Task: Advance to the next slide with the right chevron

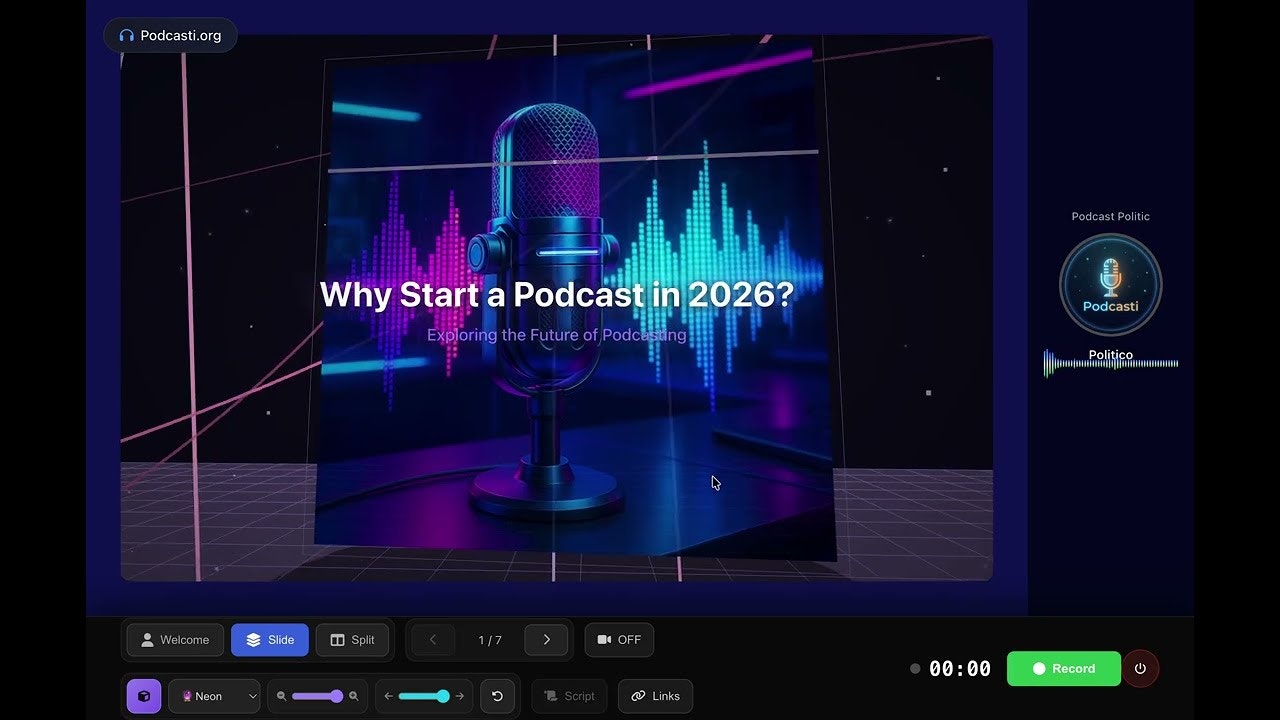Action: pyautogui.click(x=545, y=640)
